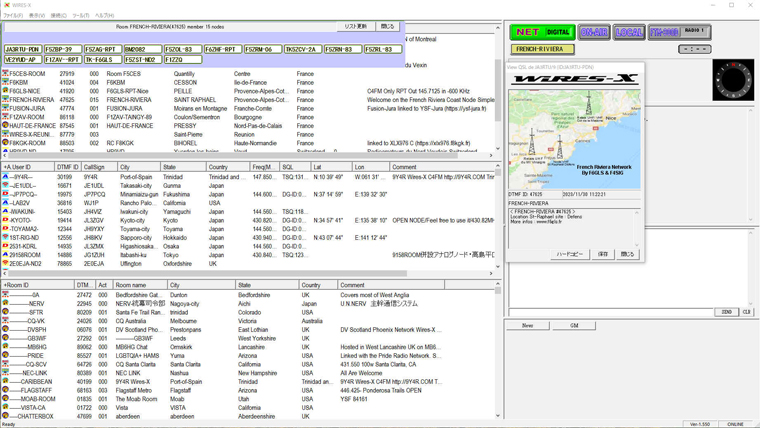
Task: Click the chat message input field
Action: (x=611, y=312)
